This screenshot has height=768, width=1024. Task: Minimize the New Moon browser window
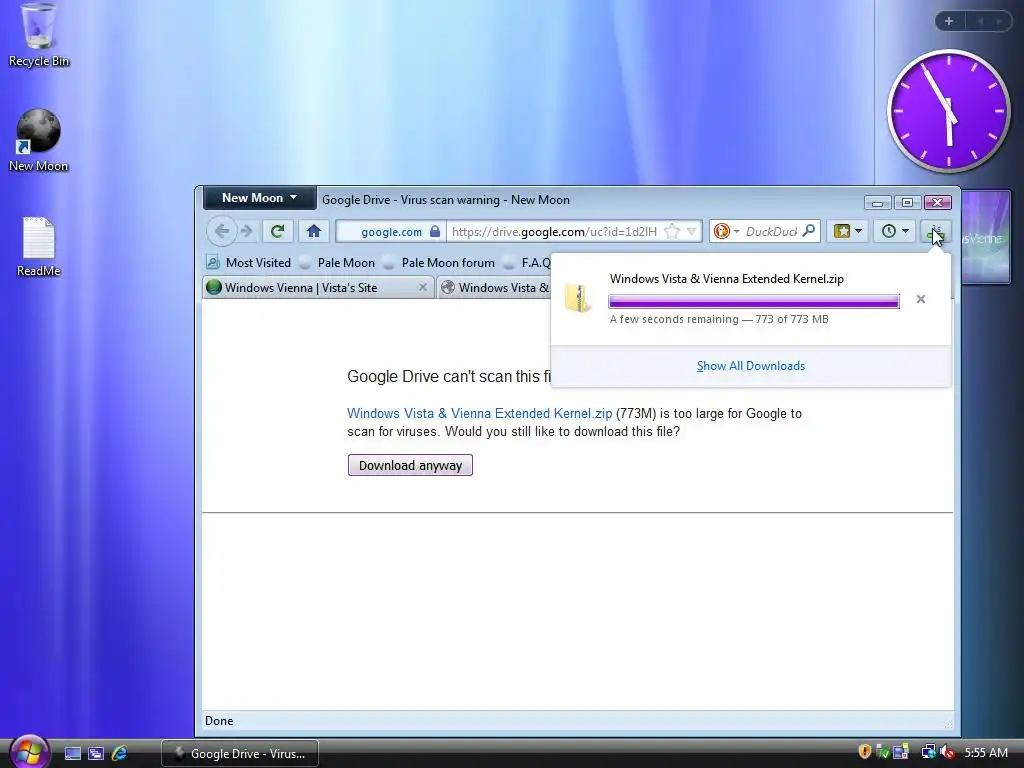click(877, 202)
